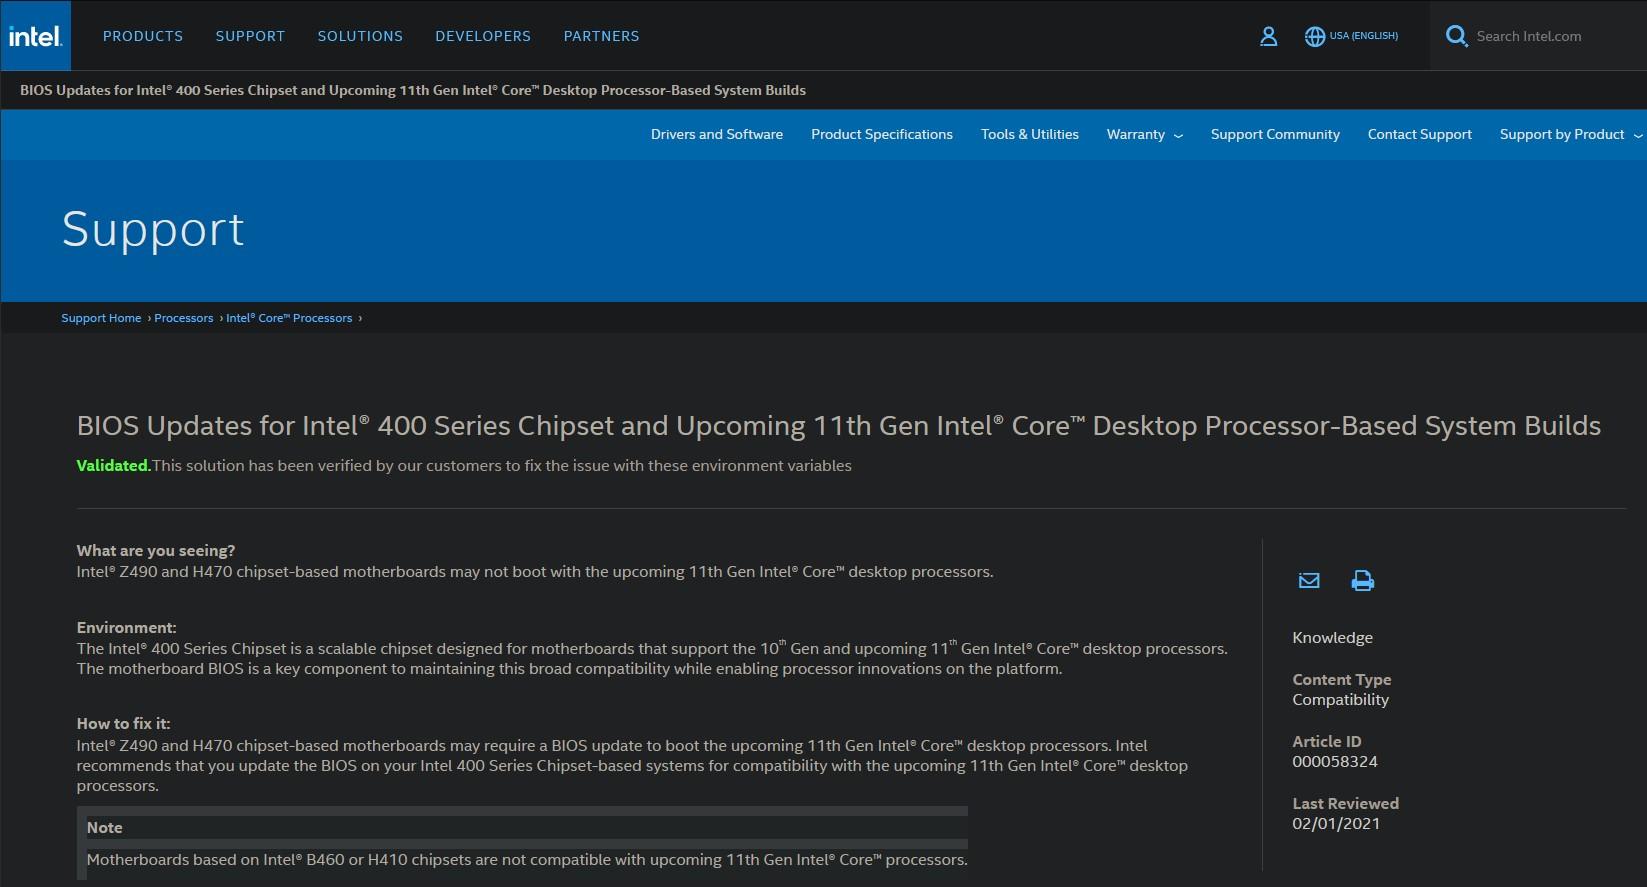Click the search magnifier icon
Image resolution: width=1647 pixels, height=887 pixels.
[x=1456, y=36]
